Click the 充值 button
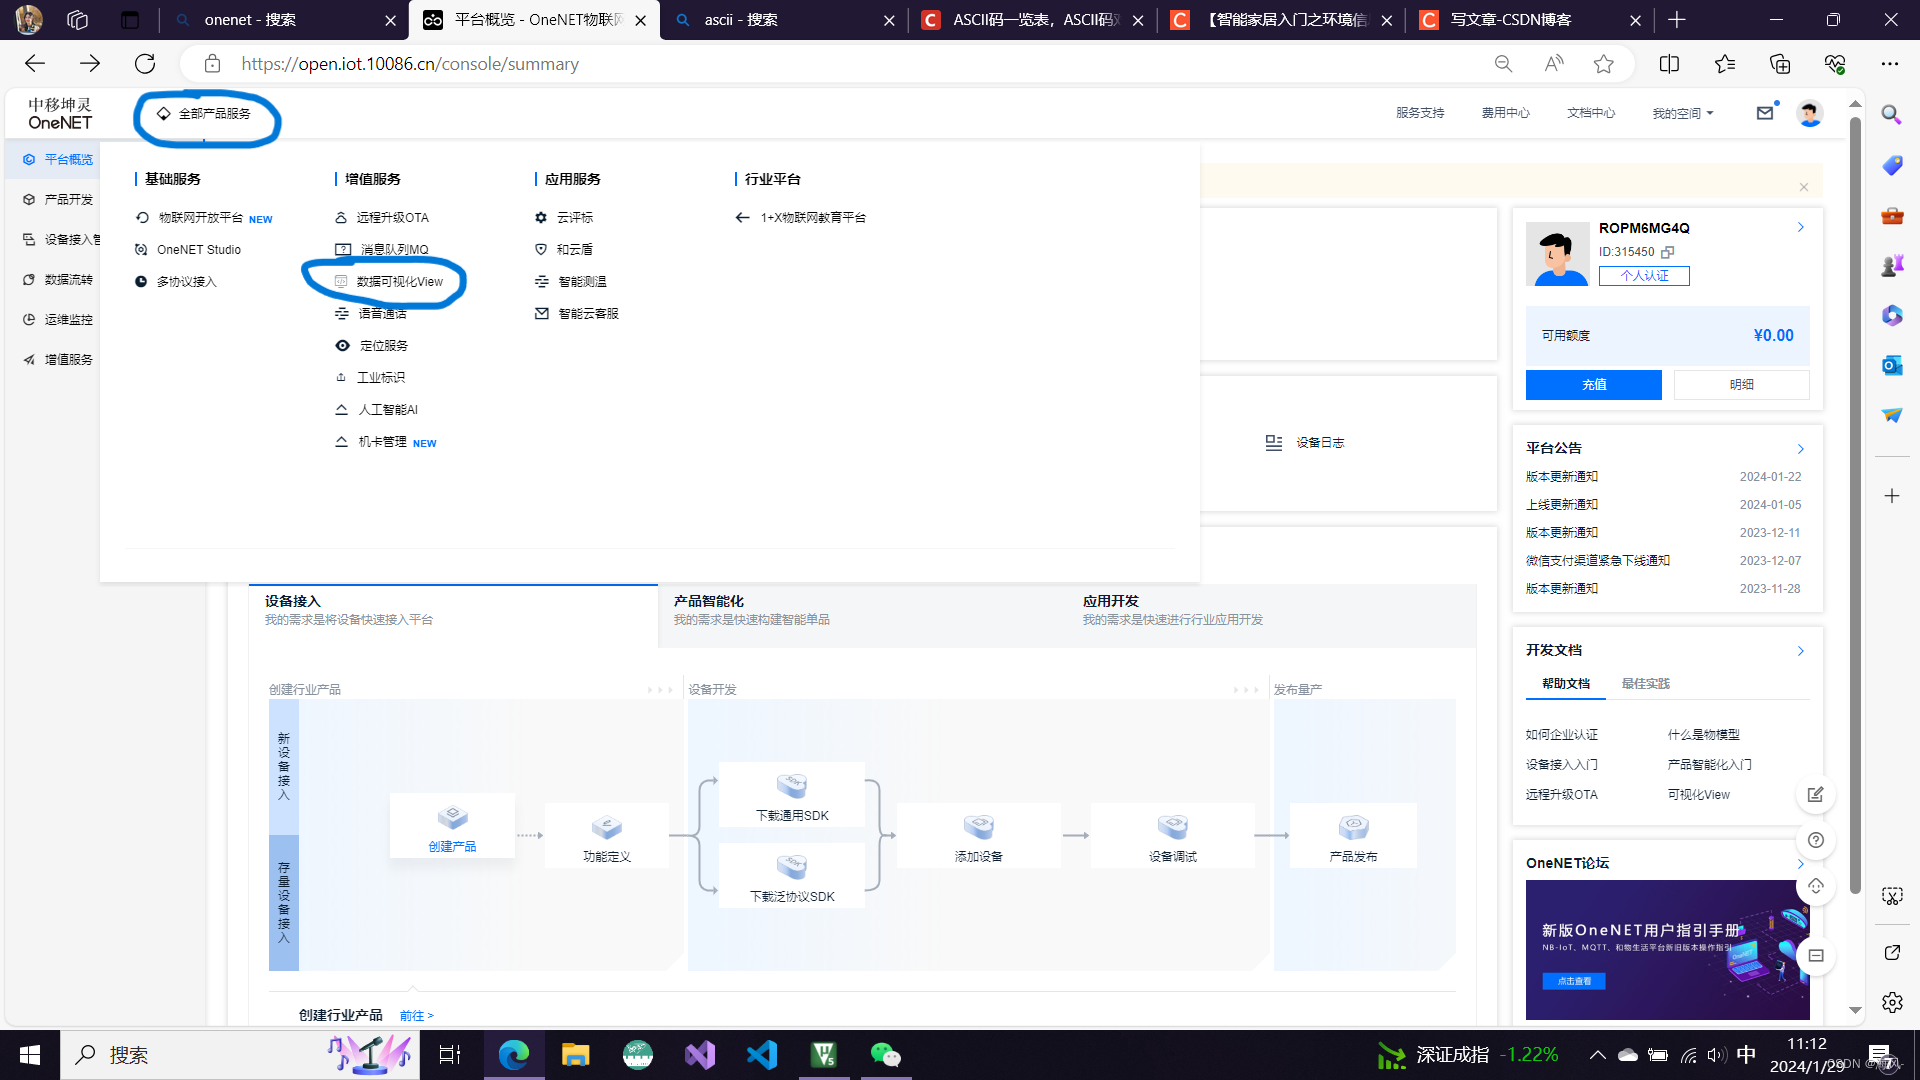The width and height of the screenshot is (1920, 1080). (1594, 385)
